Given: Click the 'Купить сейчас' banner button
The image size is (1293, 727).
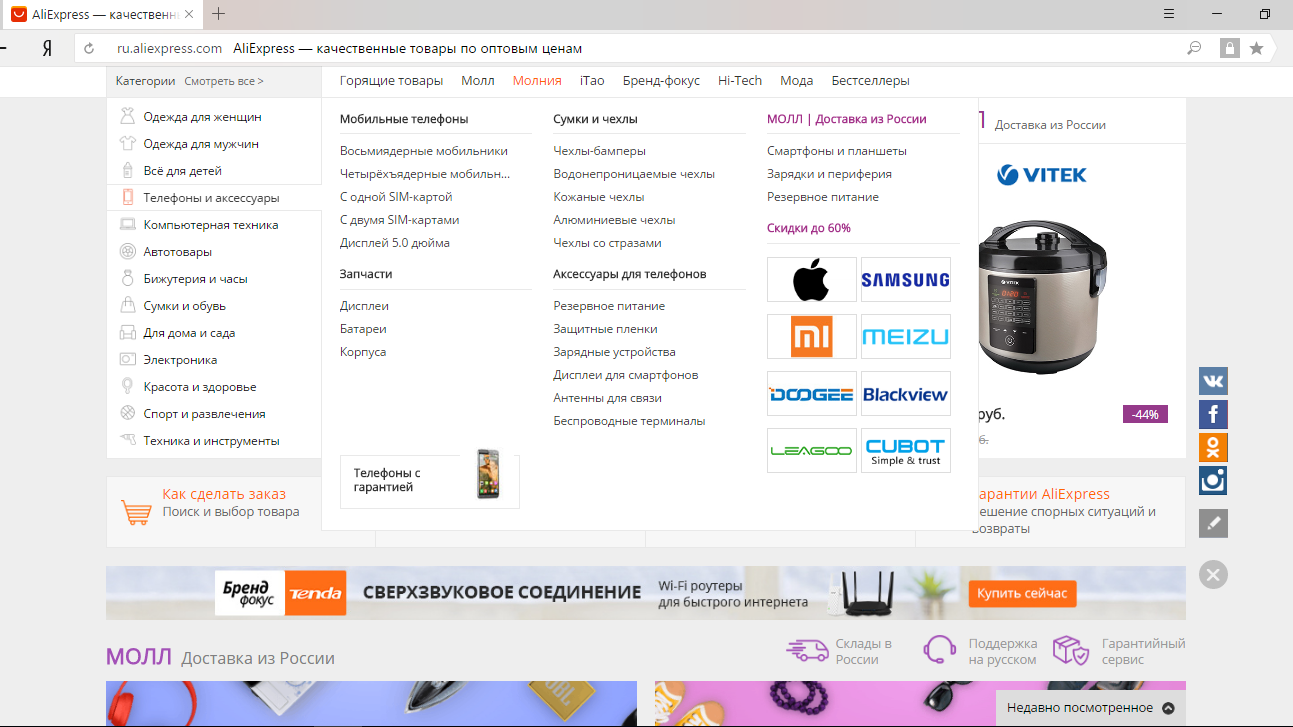Looking at the screenshot, I should (1022, 593).
